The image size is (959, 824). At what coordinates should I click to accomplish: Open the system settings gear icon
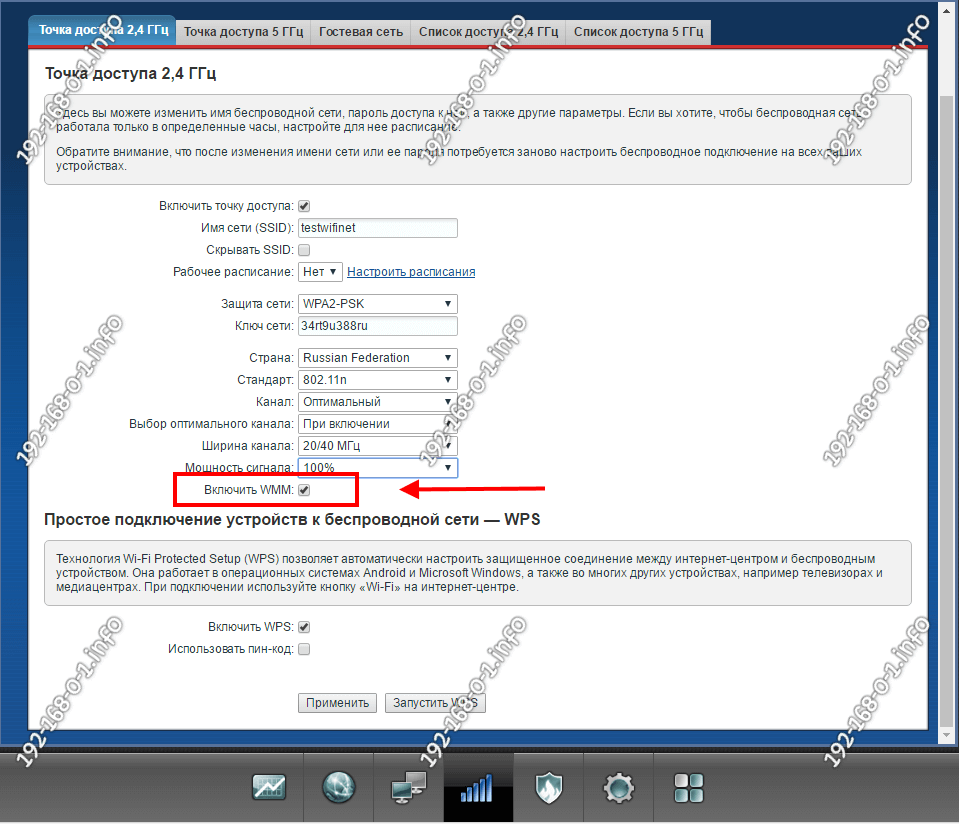(618, 788)
